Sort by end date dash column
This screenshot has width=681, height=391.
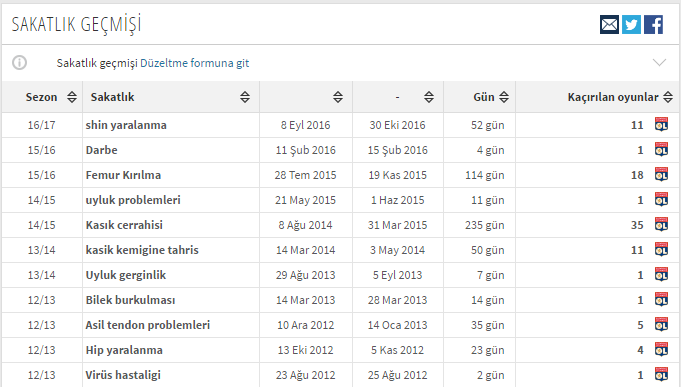429,97
